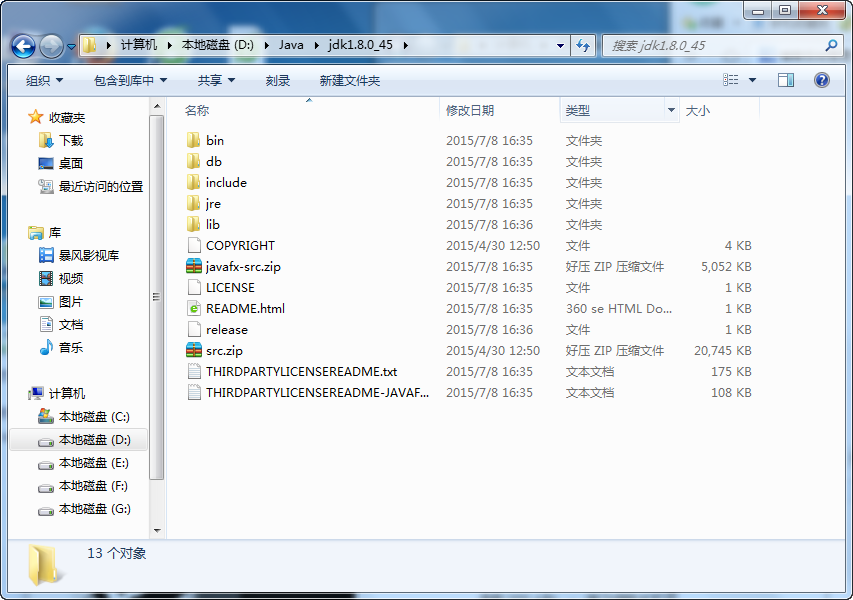Select the javafx-src.zip archive icon
The width and height of the screenshot is (853, 600).
point(194,267)
